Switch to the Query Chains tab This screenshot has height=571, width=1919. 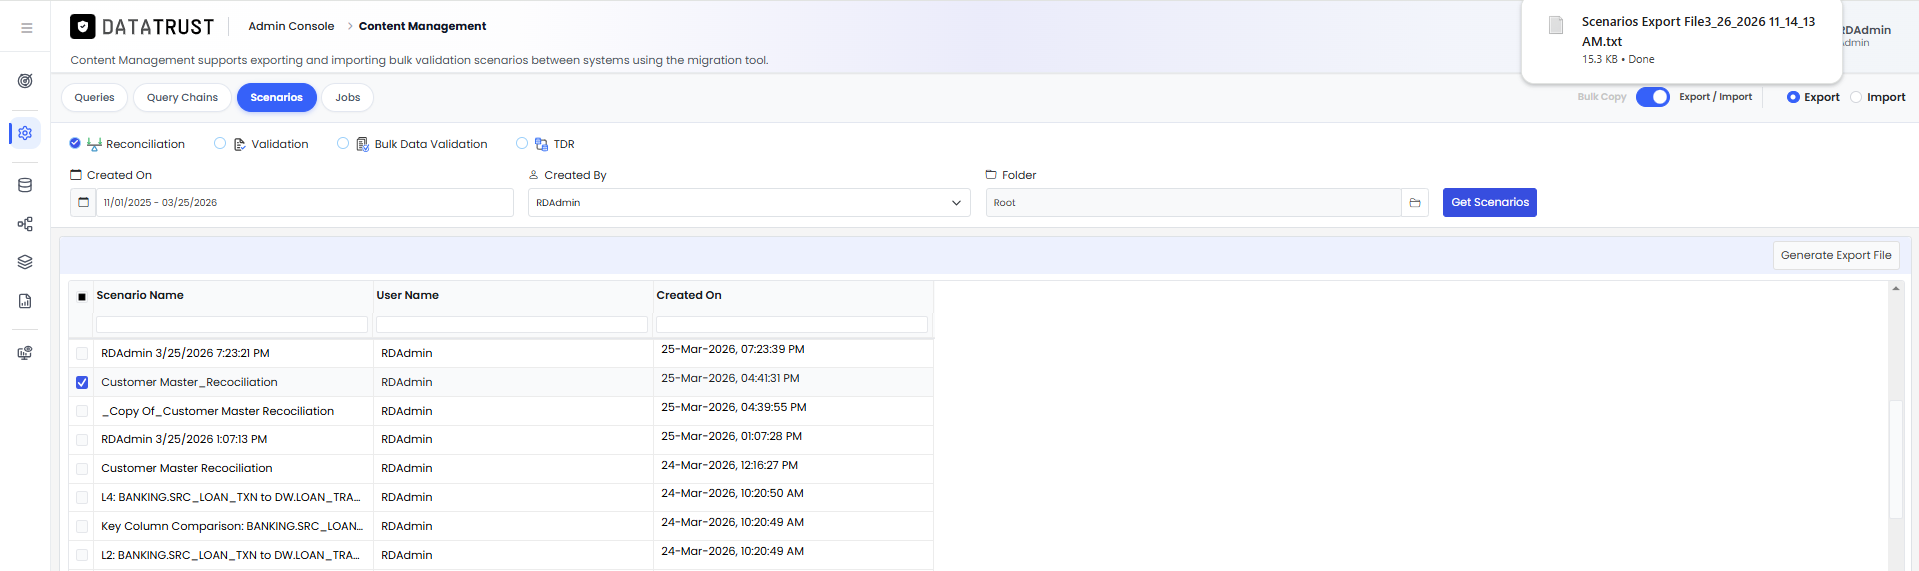[182, 97]
